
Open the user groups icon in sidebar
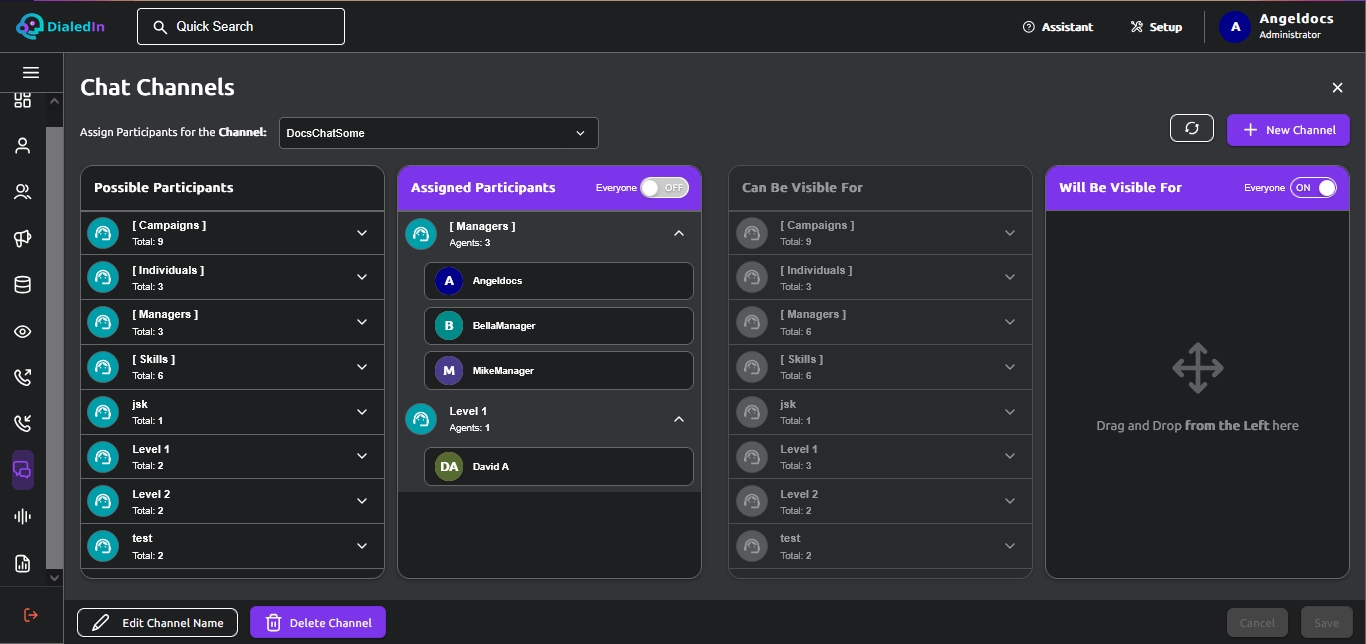coord(22,192)
